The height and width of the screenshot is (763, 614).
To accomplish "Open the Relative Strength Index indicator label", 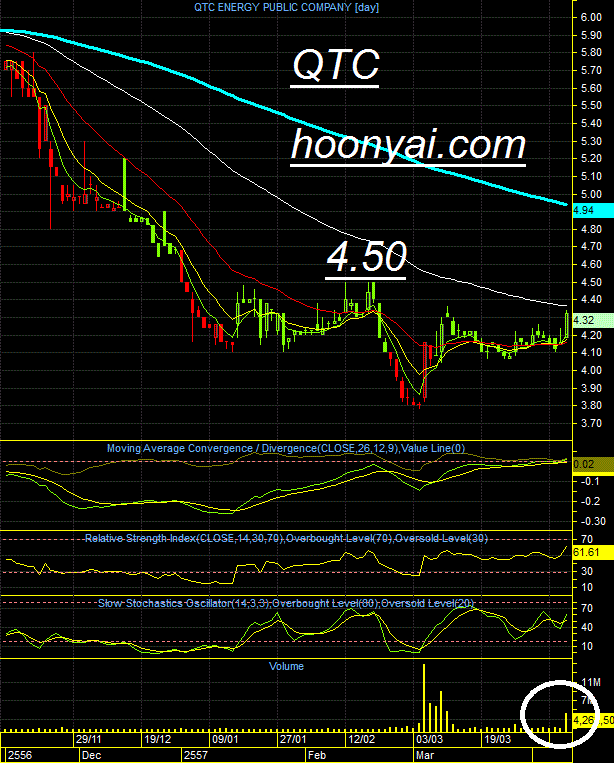I will (x=286, y=539).
